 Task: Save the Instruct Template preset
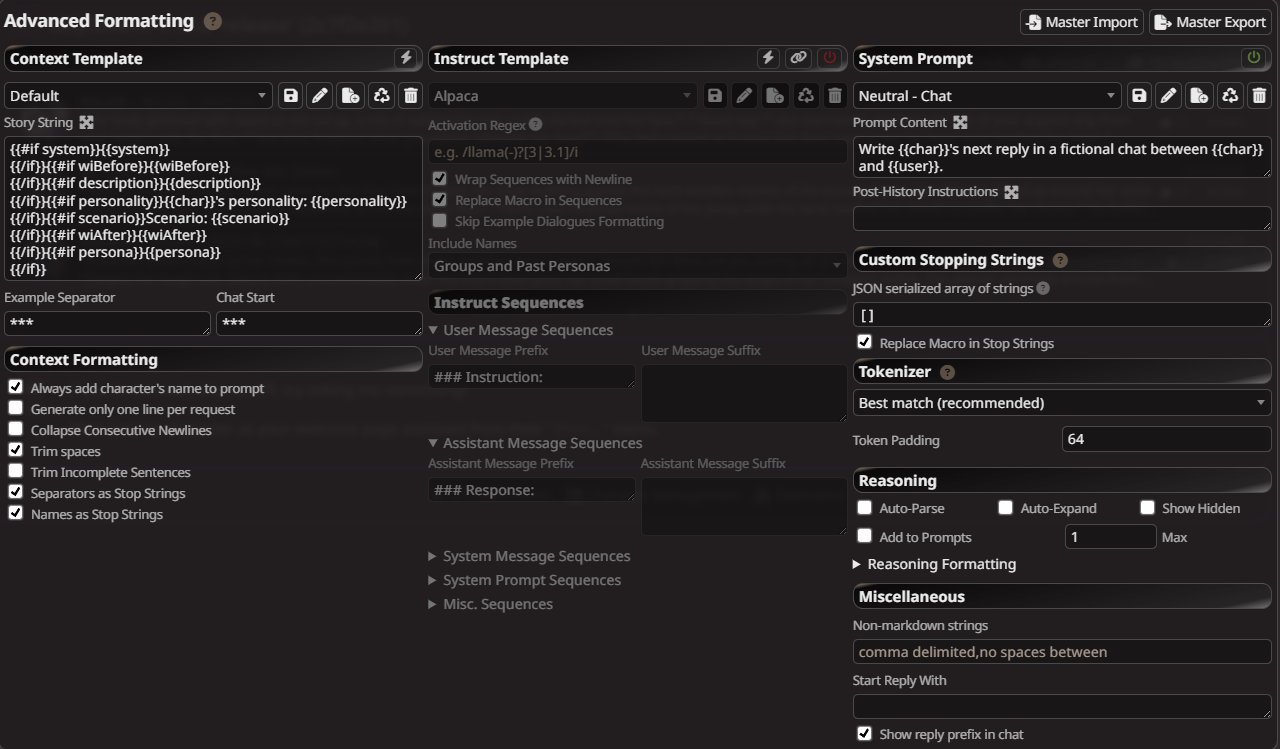(714, 96)
